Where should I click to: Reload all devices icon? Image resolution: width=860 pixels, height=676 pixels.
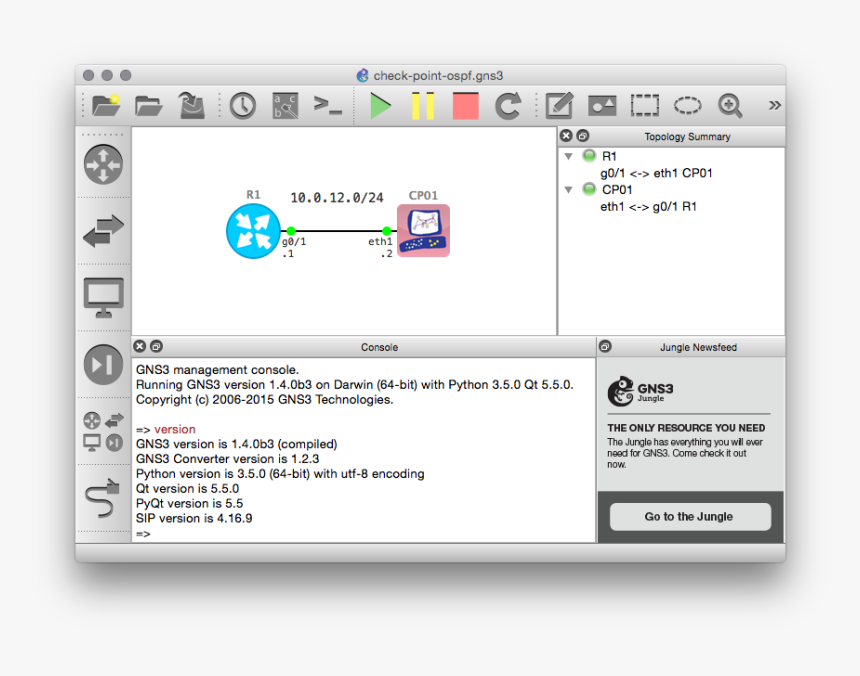coord(508,105)
